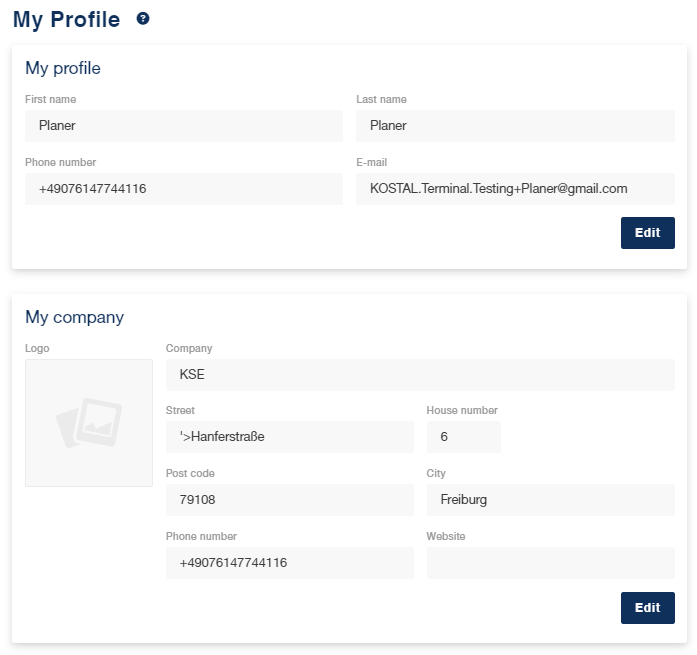Image resolution: width=697 pixels, height=655 pixels.
Task: Focus the profile Phone number field
Action: pyautogui.click(x=184, y=189)
